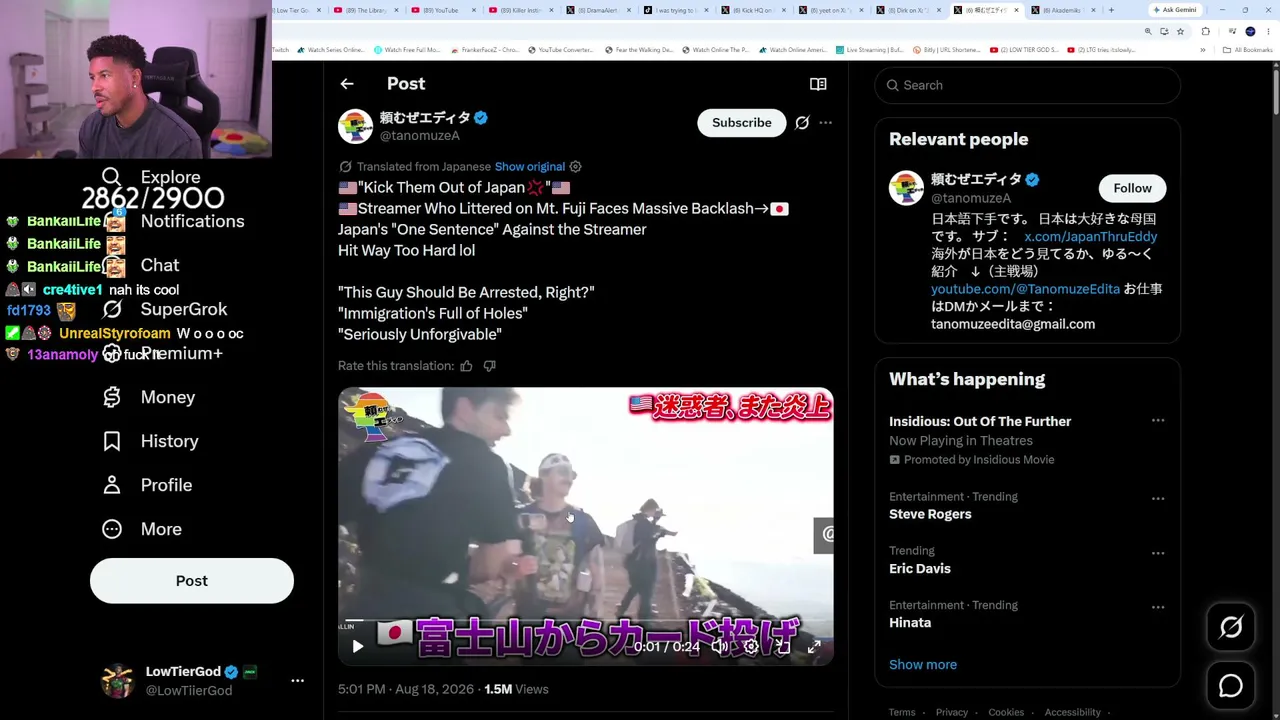The width and height of the screenshot is (1280, 720).
Task: Play the embedded video
Action: (357, 647)
